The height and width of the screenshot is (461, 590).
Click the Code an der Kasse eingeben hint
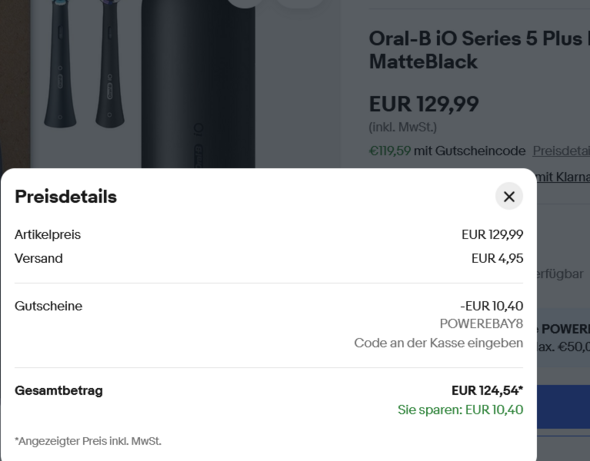[x=438, y=343]
